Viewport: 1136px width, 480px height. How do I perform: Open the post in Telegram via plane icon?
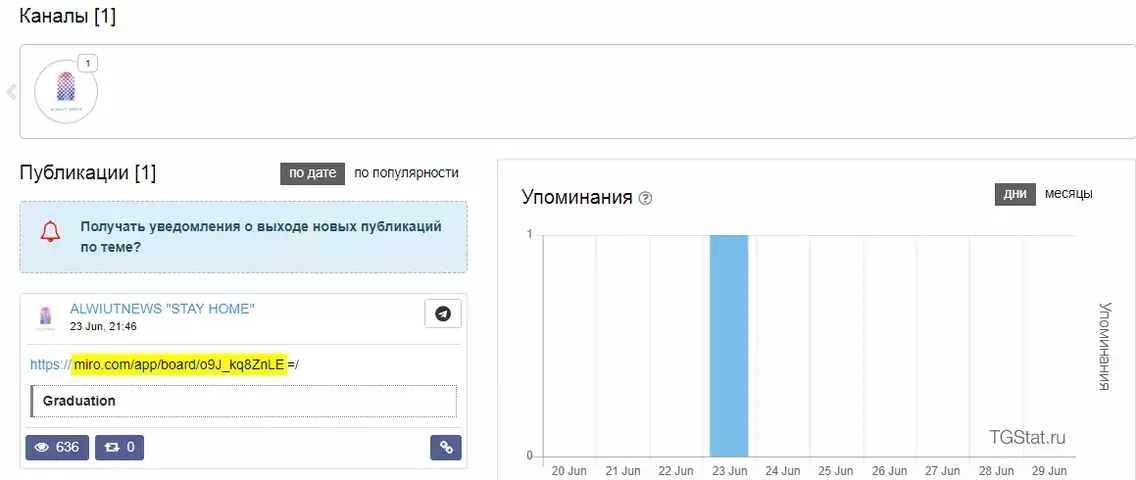443,313
